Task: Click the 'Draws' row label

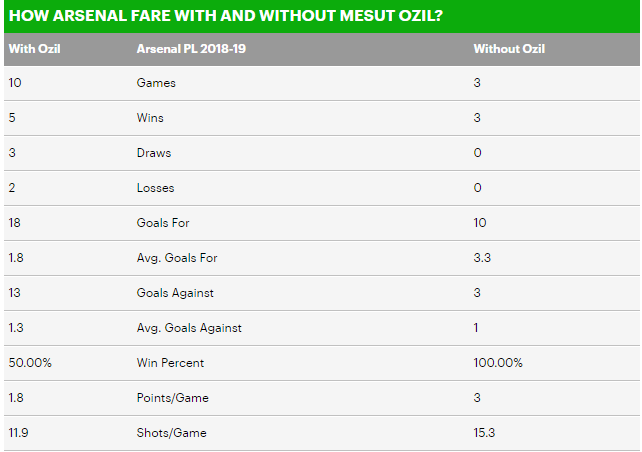Action: (x=154, y=153)
